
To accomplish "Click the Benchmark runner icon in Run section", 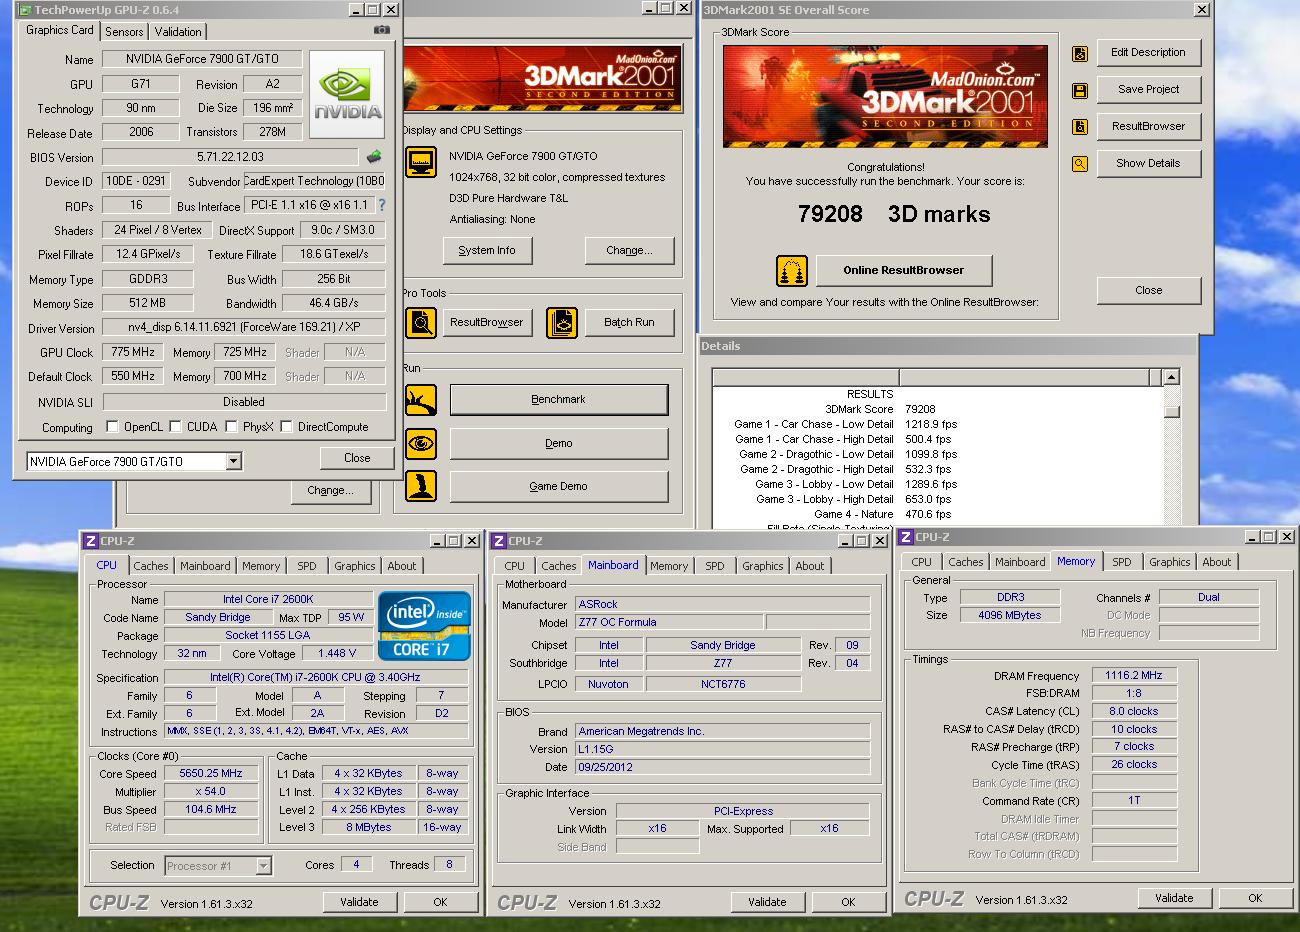I will click(421, 400).
